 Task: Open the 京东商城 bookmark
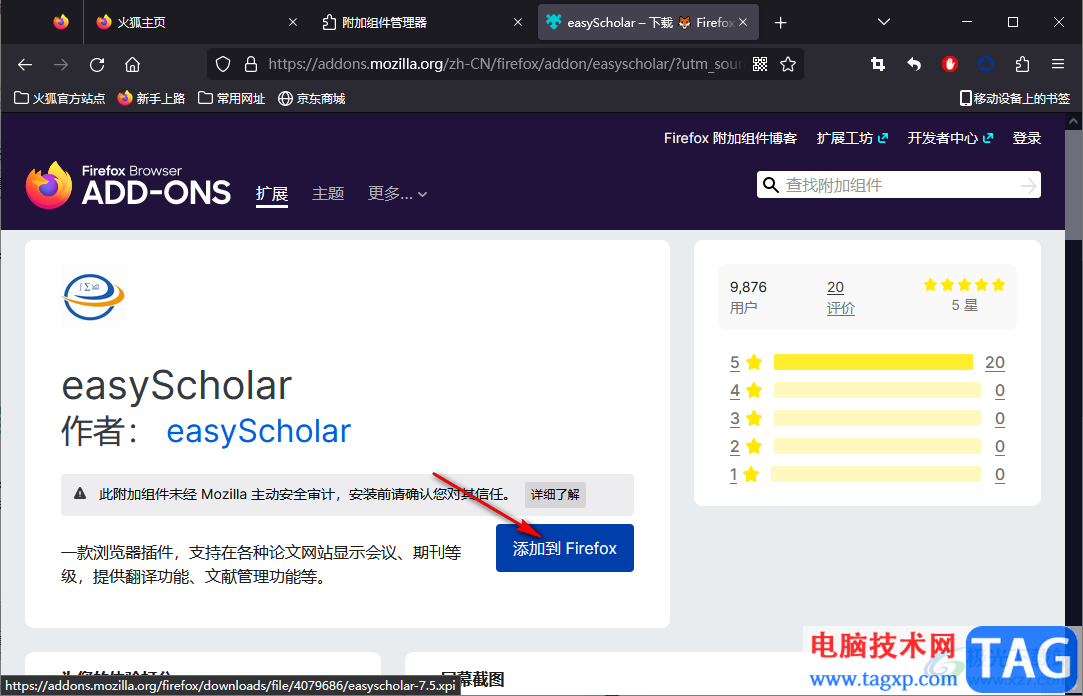tap(312, 98)
